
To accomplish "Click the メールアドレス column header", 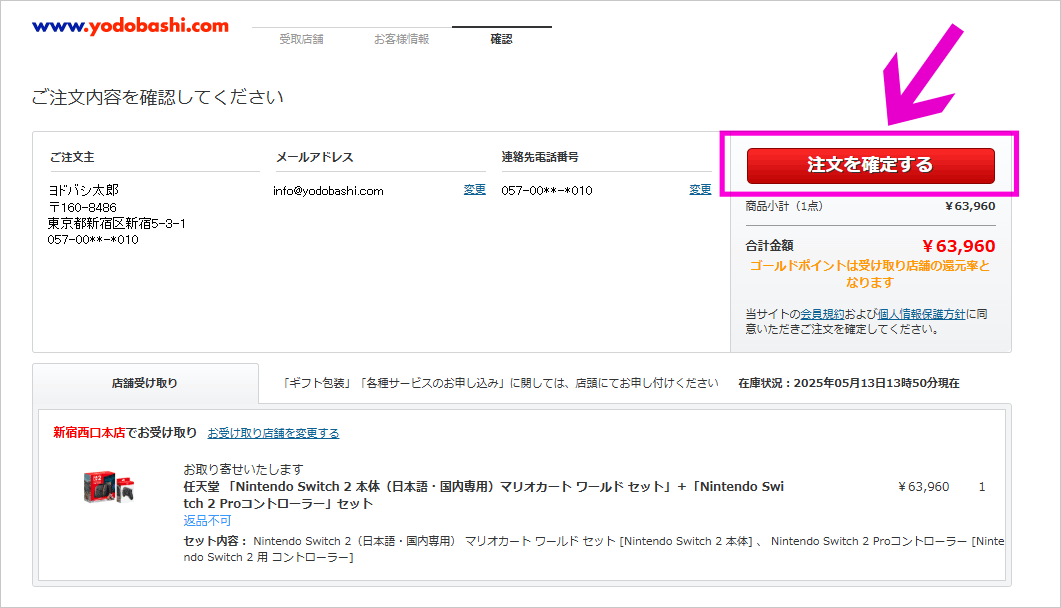I will click(315, 157).
